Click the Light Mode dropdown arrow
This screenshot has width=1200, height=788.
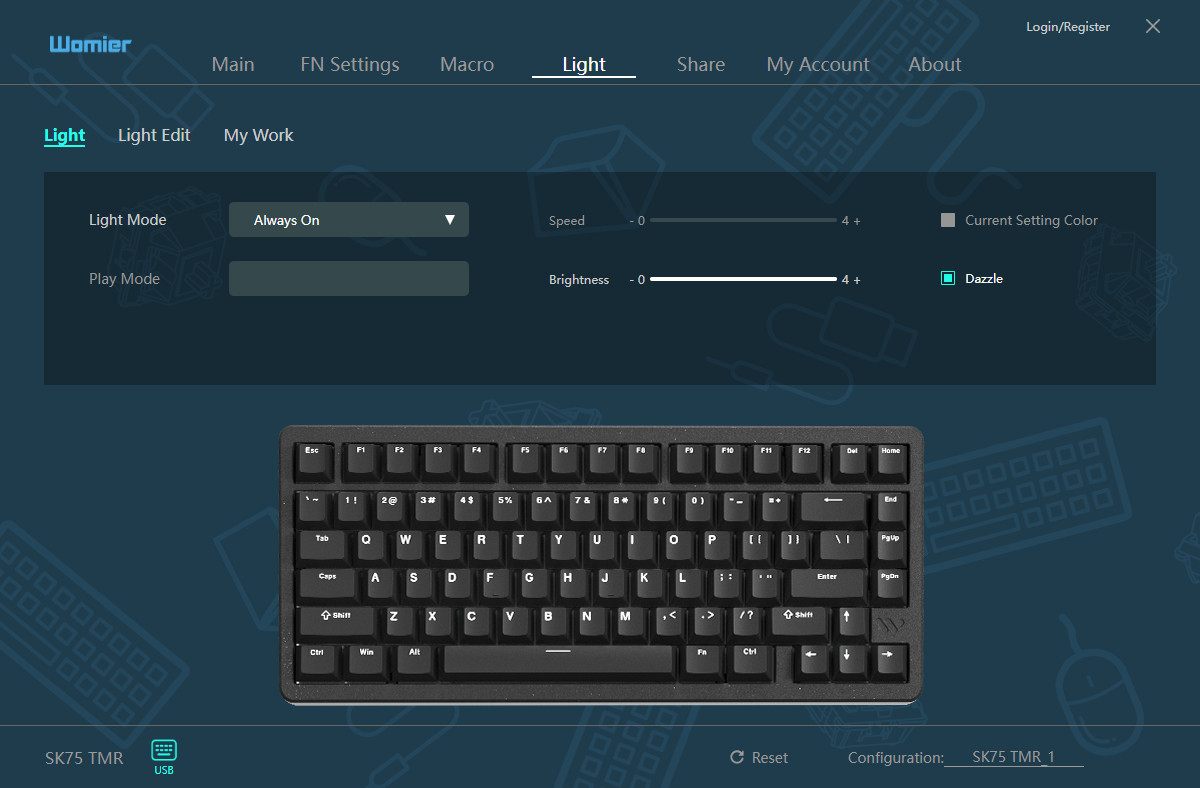point(450,220)
